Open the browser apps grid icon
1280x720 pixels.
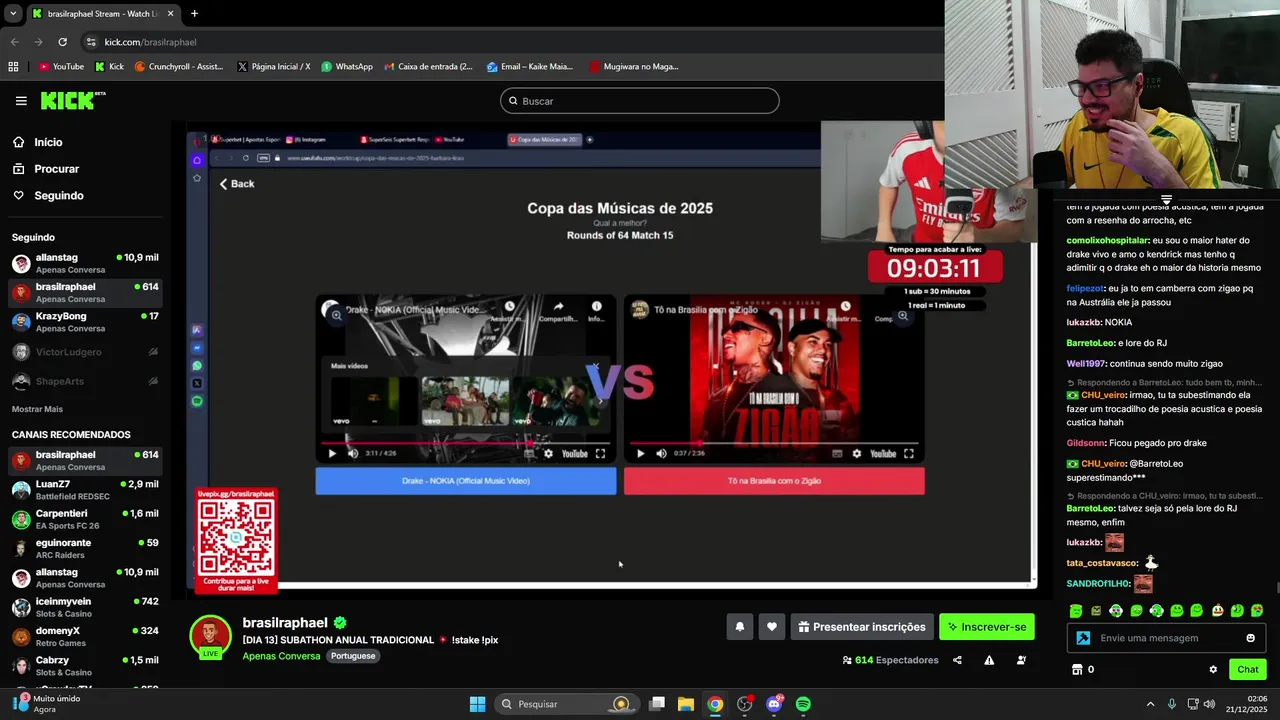click(13, 67)
